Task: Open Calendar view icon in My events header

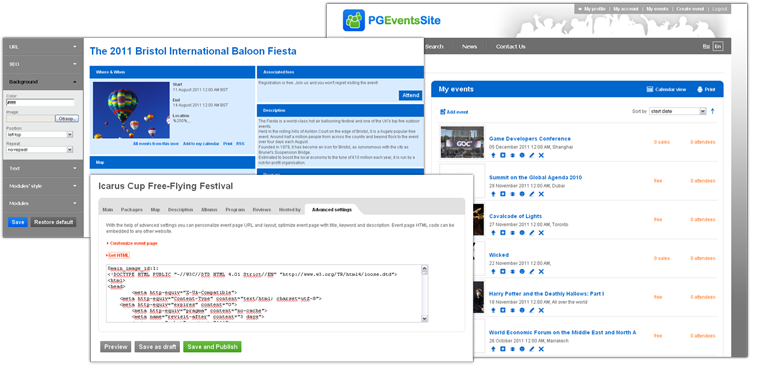Action: (650, 89)
